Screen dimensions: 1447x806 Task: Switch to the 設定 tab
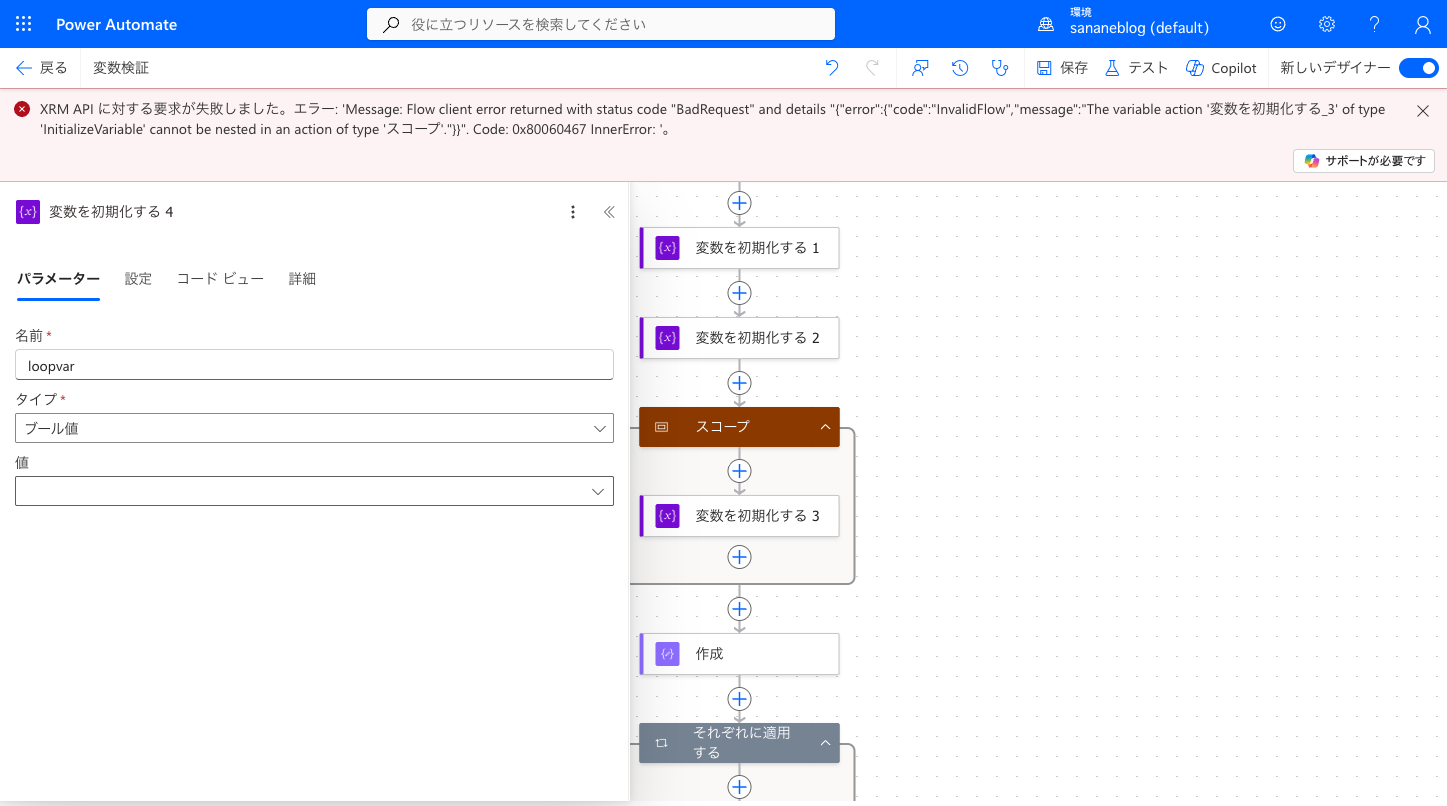pos(138,279)
